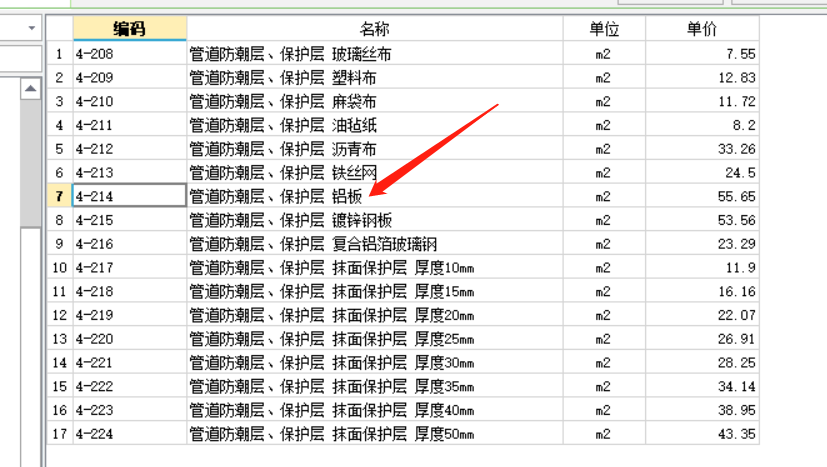The image size is (827, 467).
Task: Click price cell 38.95
Action: [703, 410]
